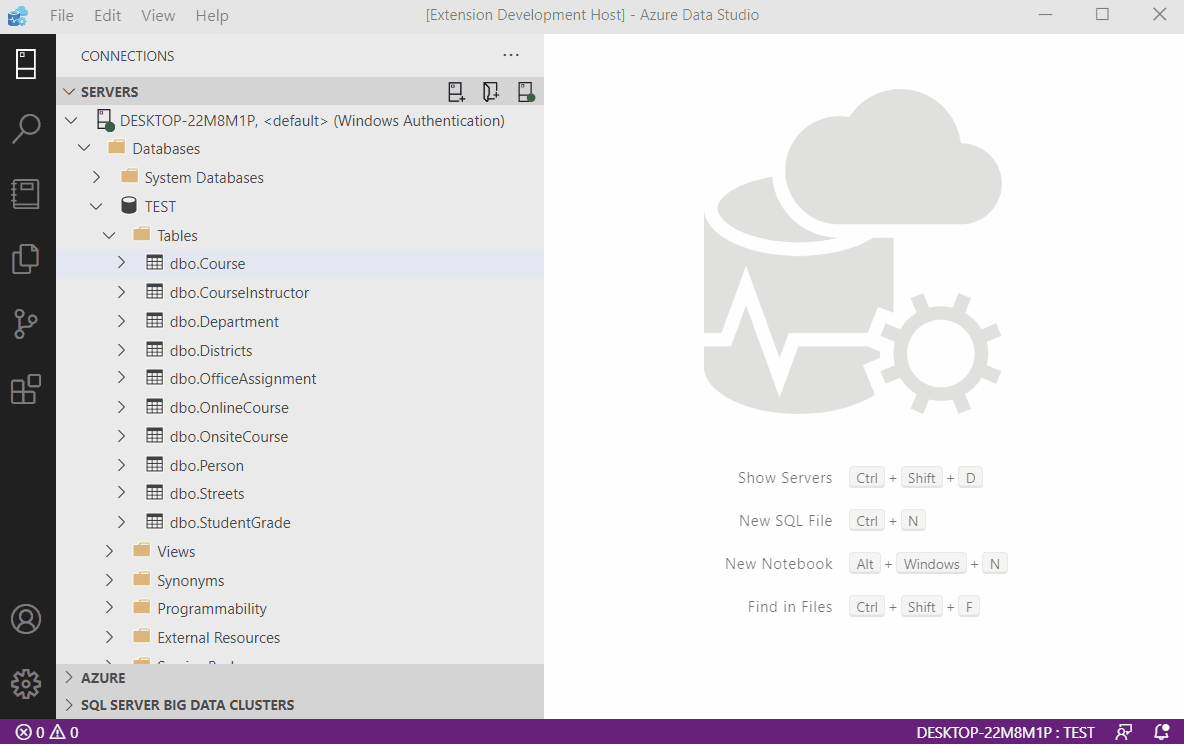Open the Accounts icon
The width and height of the screenshot is (1184, 744).
coord(26,619)
